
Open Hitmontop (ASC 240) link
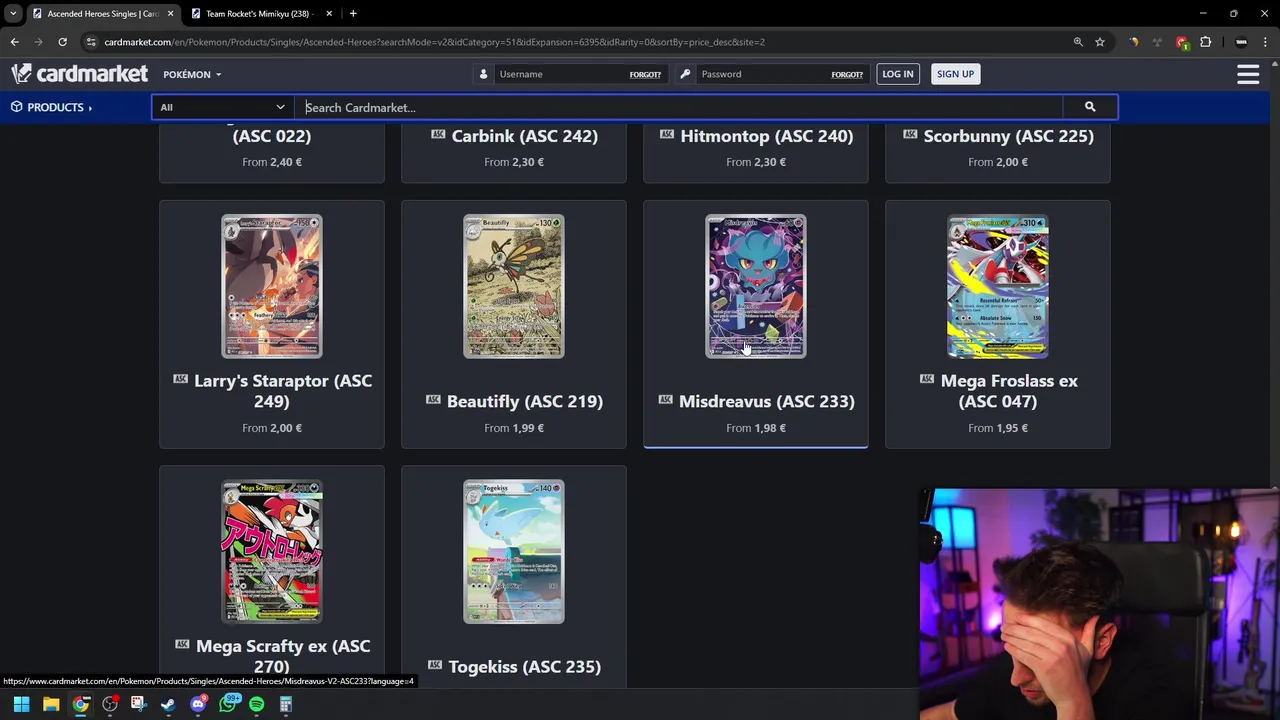pyautogui.click(x=767, y=136)
